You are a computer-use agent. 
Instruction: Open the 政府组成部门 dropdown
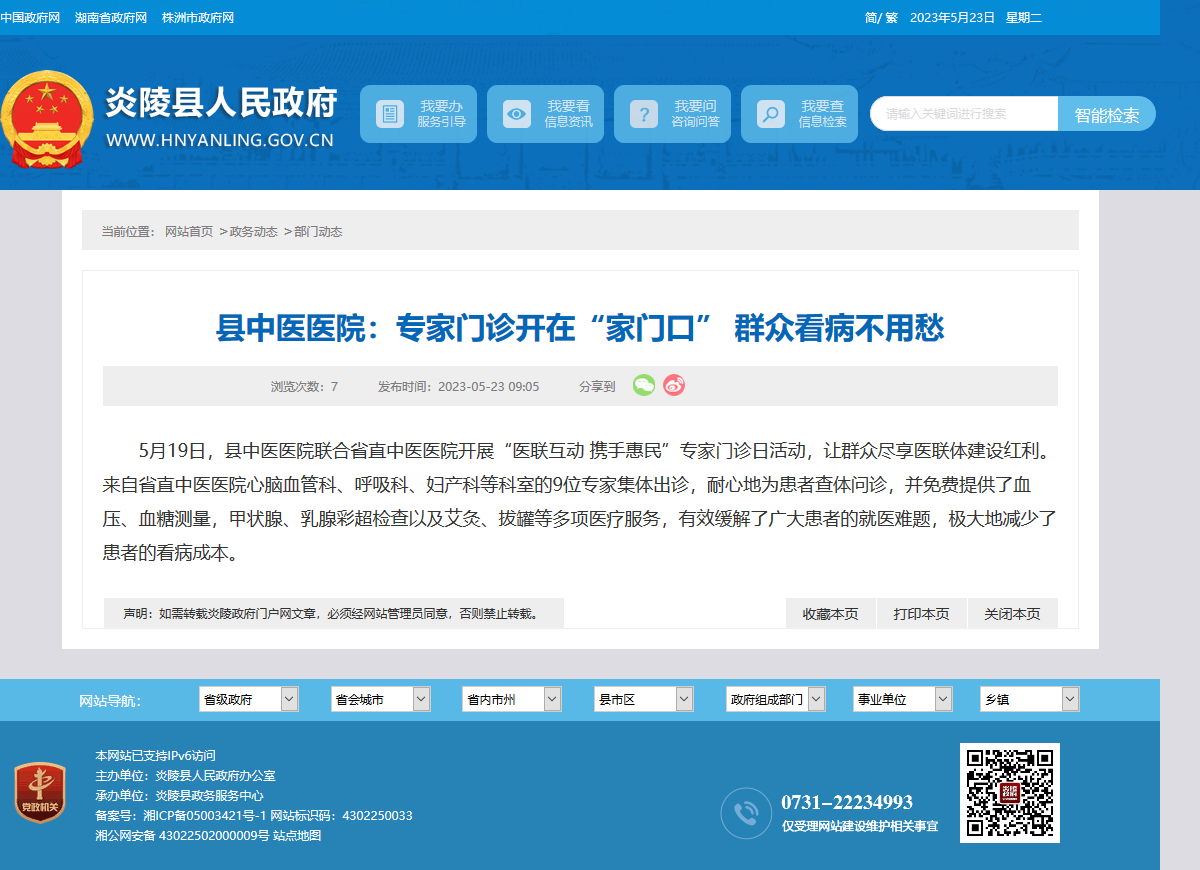click(x=775, y=699)
